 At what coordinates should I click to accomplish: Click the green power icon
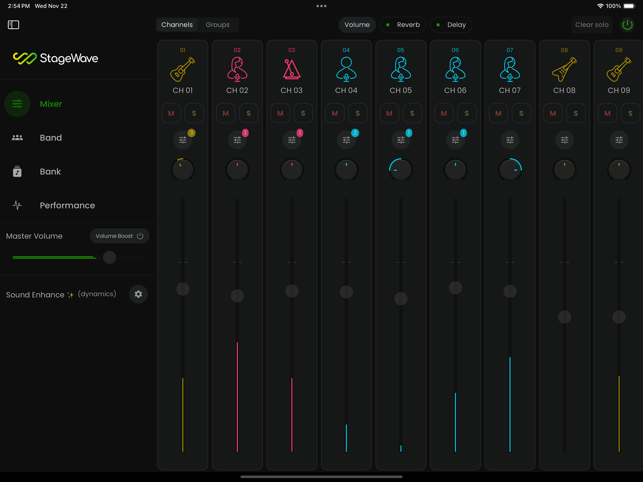coord(627,25)
